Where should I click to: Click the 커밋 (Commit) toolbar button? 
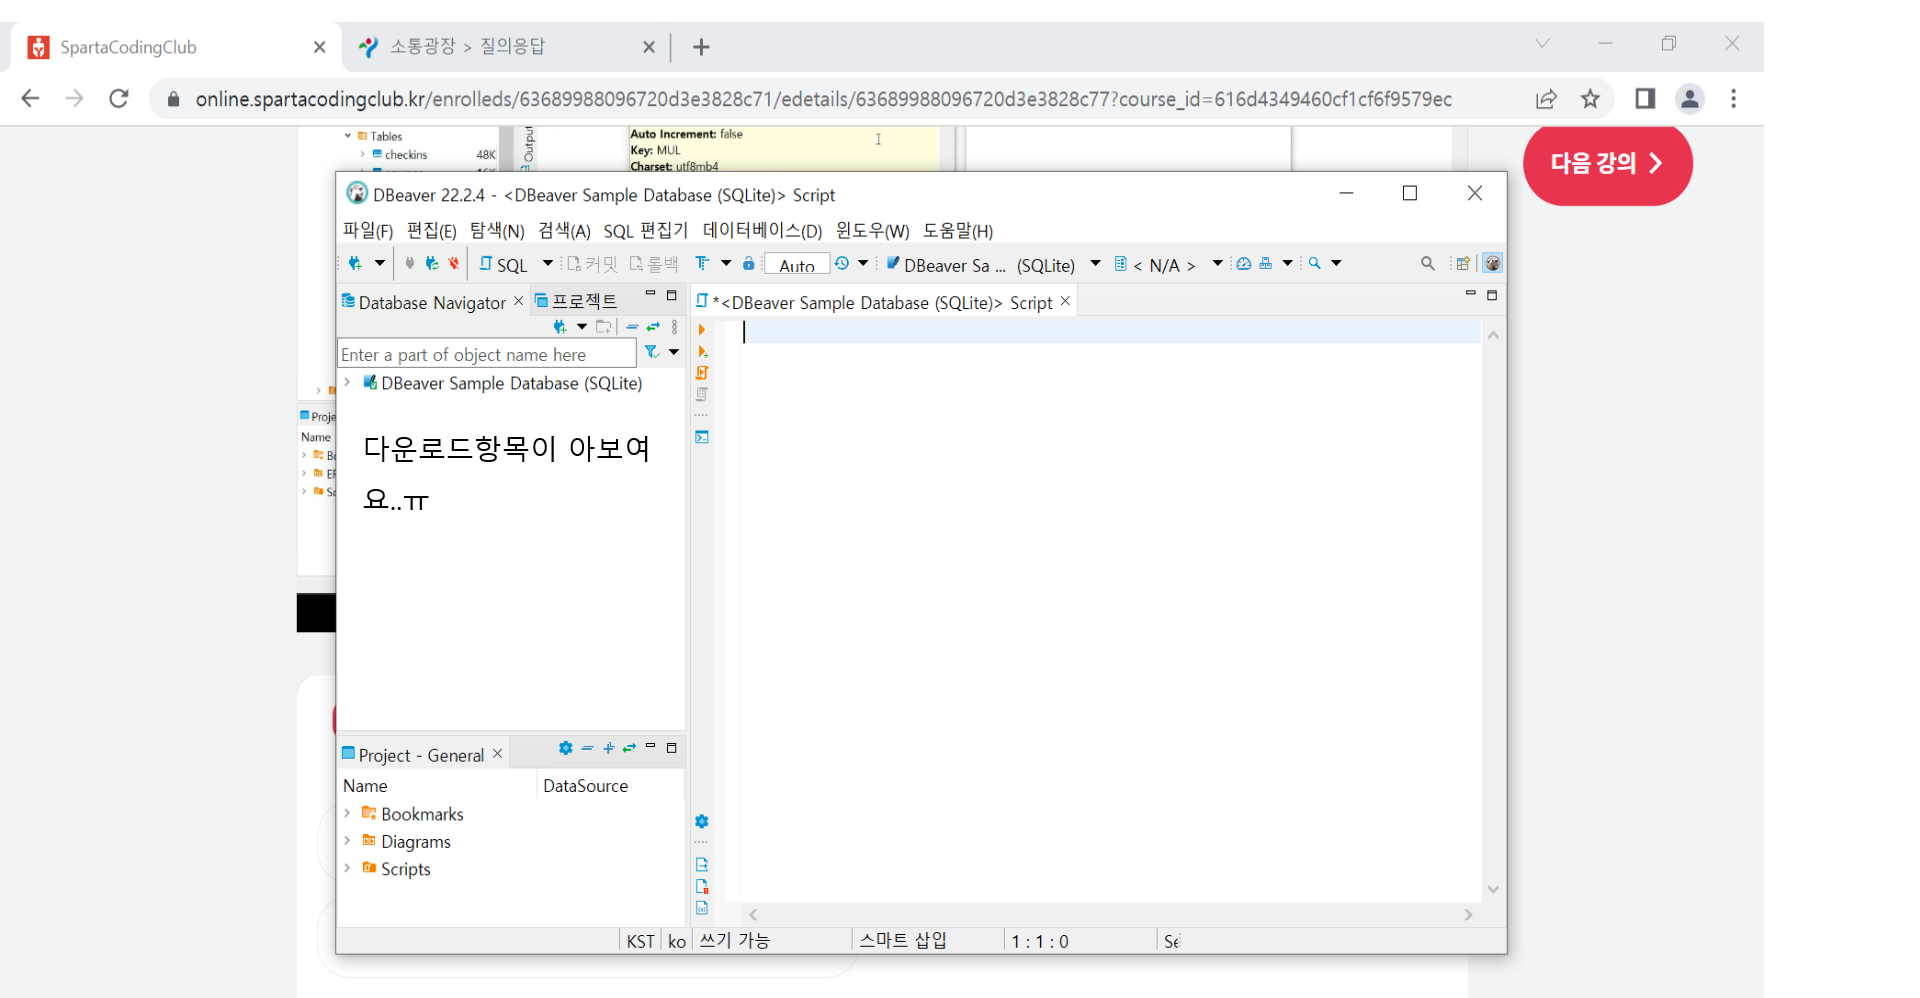pos(592,264)
